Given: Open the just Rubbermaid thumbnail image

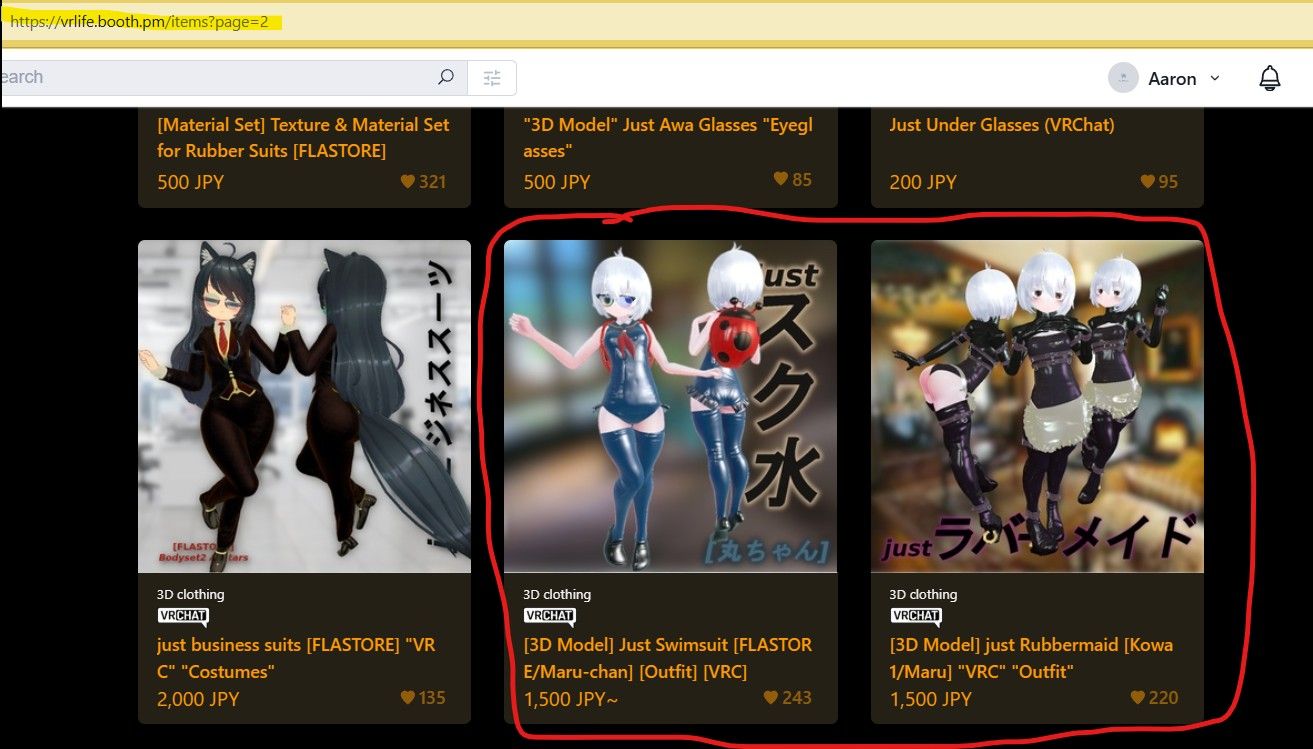Looking at the screenshot, I should pyautogui.click(x=1037, y=406).
